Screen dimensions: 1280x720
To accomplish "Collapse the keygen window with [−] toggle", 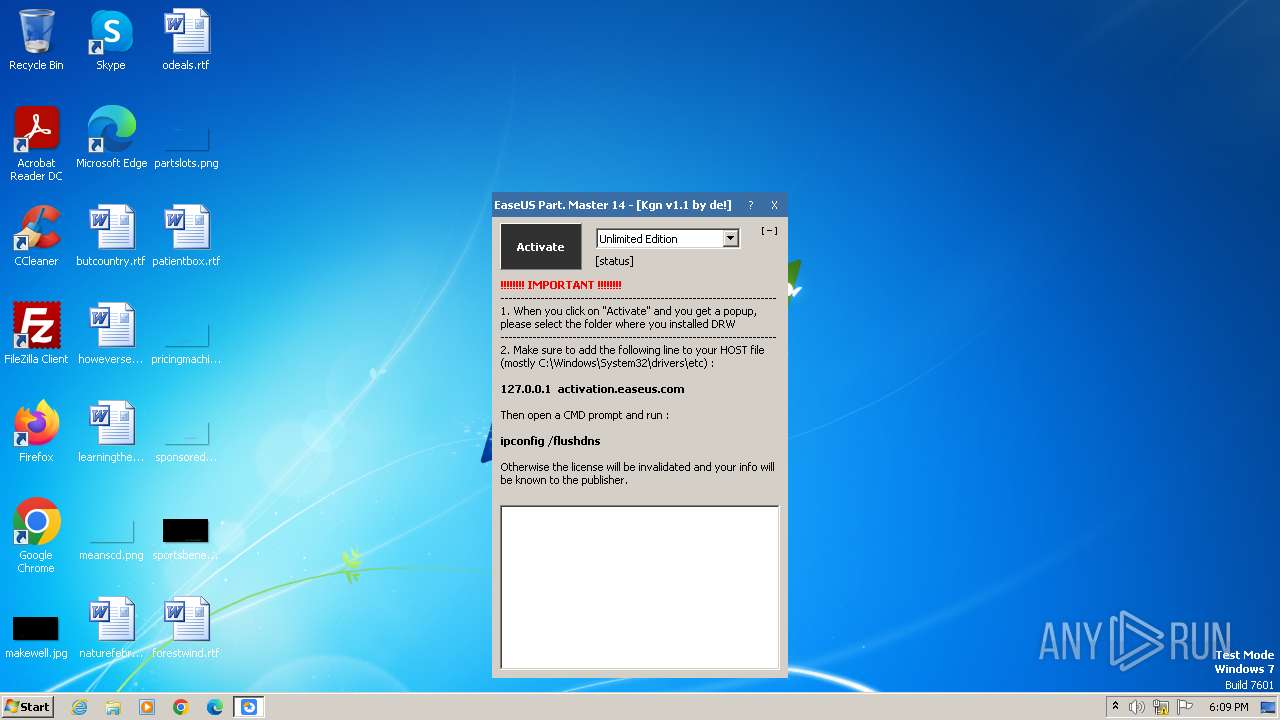I will [x=769, y=231].
